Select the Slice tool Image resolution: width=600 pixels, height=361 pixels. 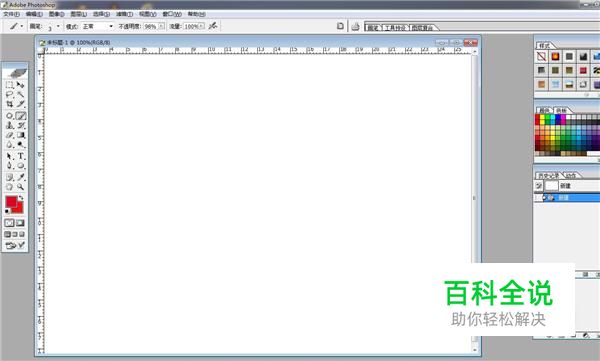click(x=21, y=104)
